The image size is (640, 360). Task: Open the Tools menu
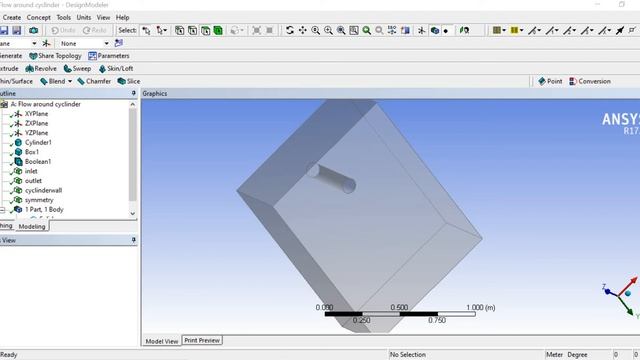pyautogui.click(x=63, y=18)
